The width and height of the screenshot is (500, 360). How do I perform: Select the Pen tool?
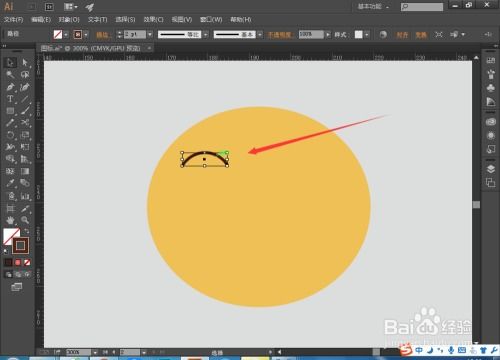click(x=10, y=87)
